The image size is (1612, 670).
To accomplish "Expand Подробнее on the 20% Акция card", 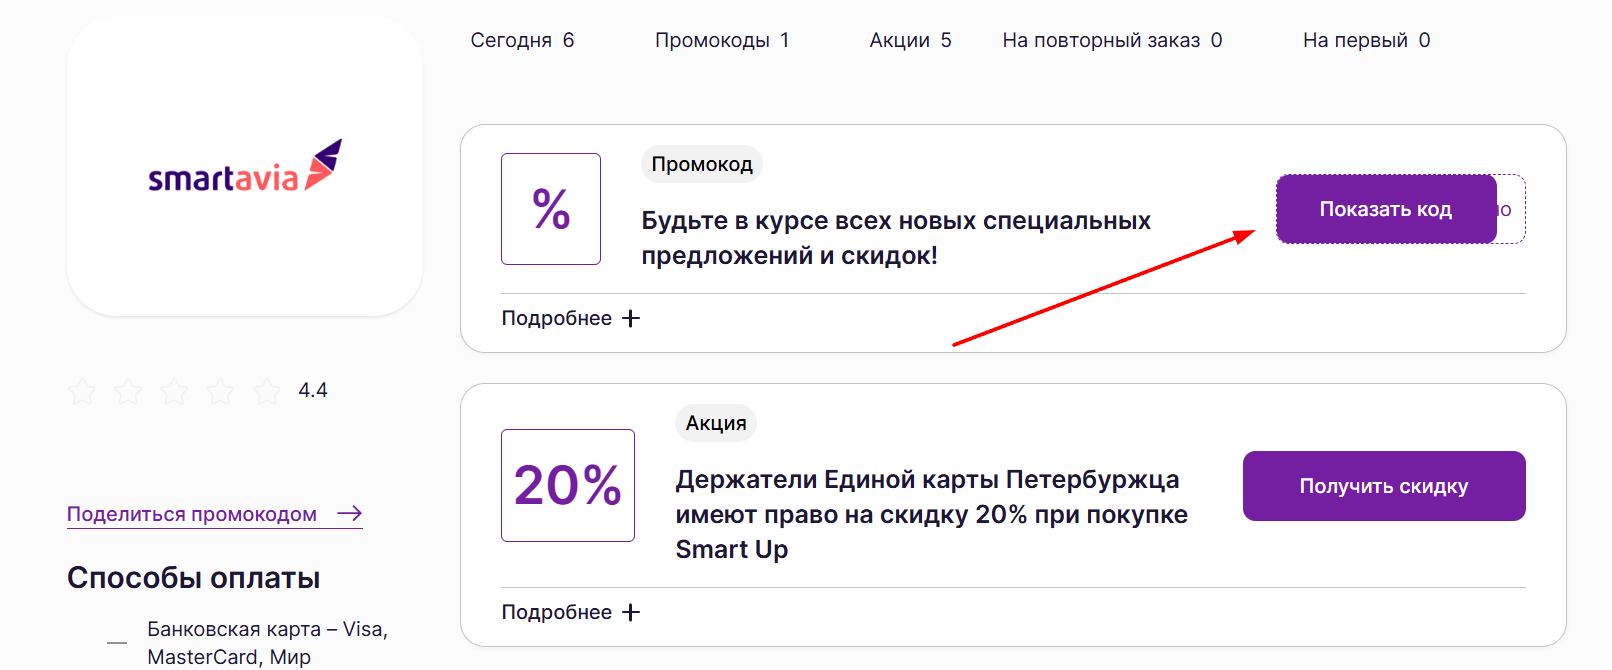I will (x=556, y=611).
